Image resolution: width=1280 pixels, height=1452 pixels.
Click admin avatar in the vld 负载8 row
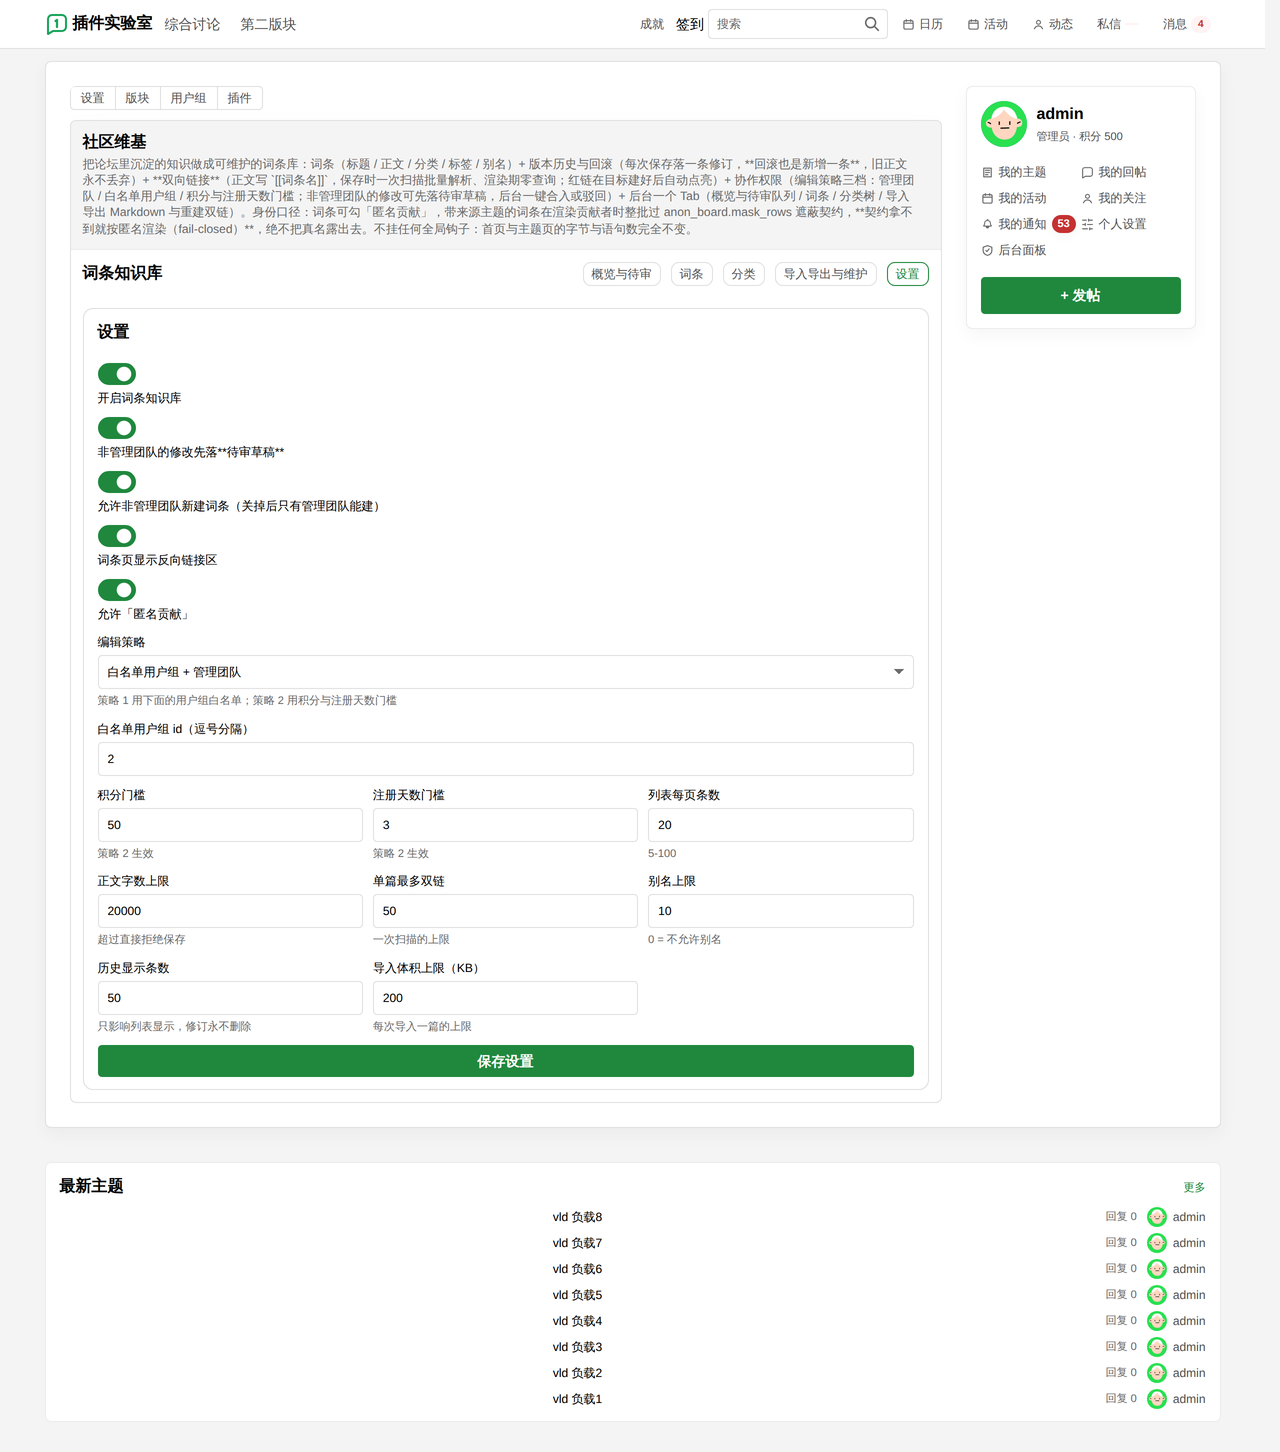(1157, 1217)
